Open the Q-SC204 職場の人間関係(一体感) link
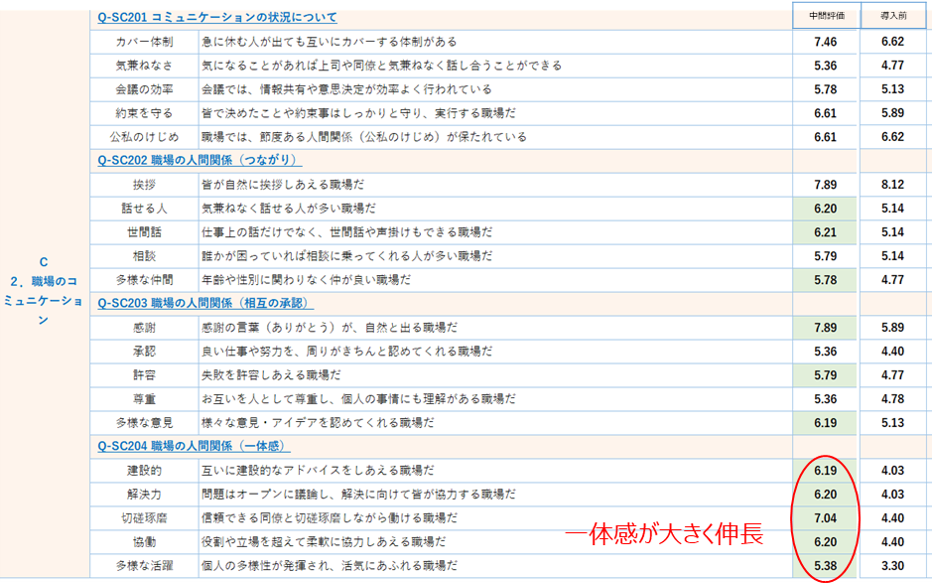The height and width of the screenshot is (583, 932). coord(194,446)
